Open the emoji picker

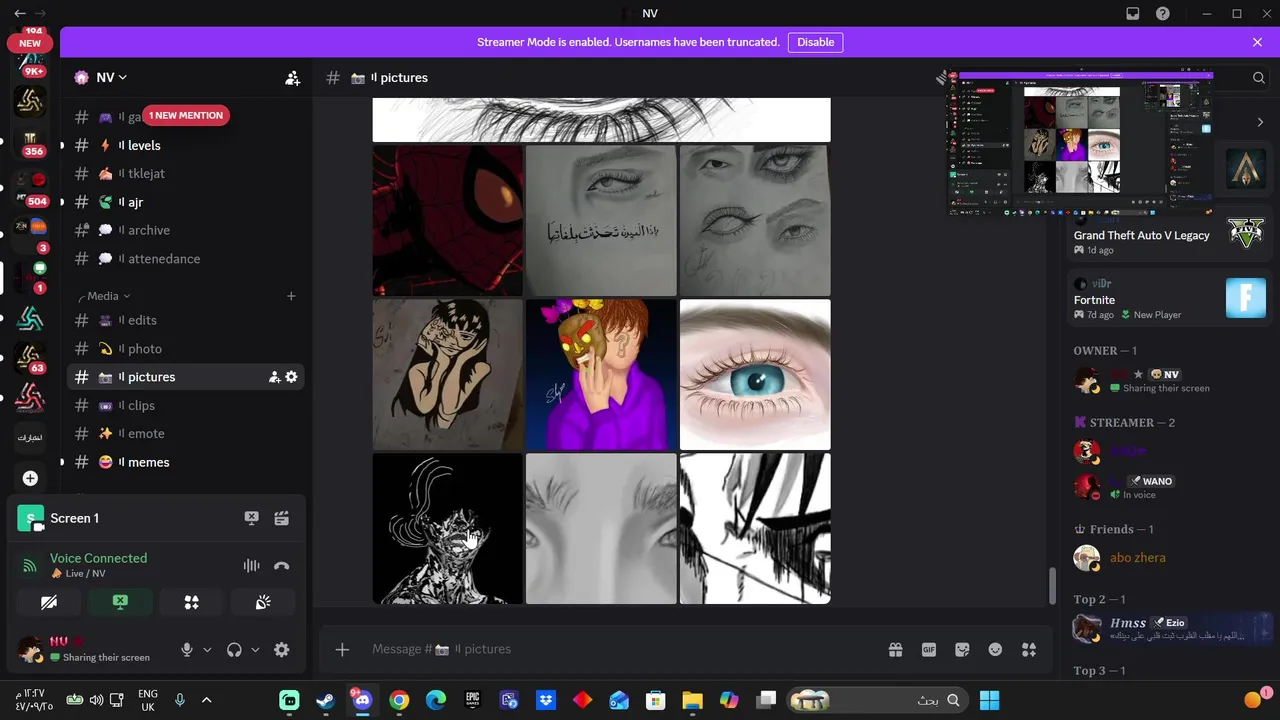click(995, 649)
